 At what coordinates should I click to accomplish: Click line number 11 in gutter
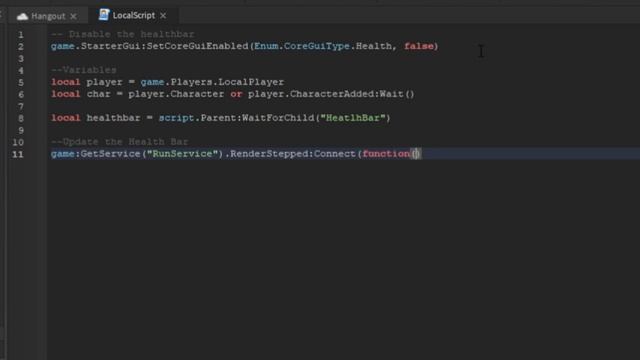click(18, 154)
